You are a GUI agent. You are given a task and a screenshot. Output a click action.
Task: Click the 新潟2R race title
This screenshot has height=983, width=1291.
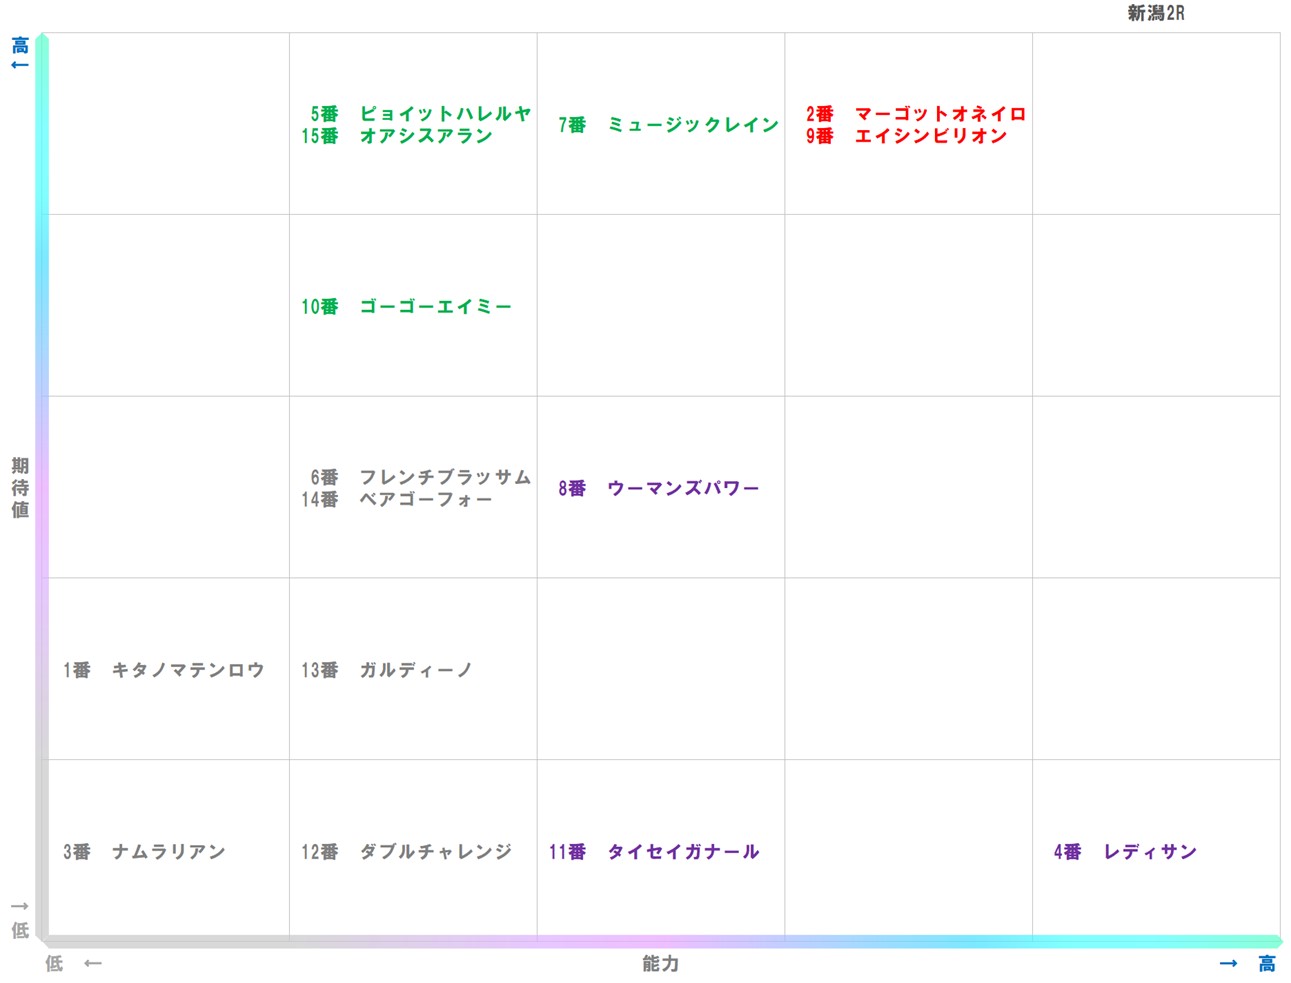tap(1155, 13)
